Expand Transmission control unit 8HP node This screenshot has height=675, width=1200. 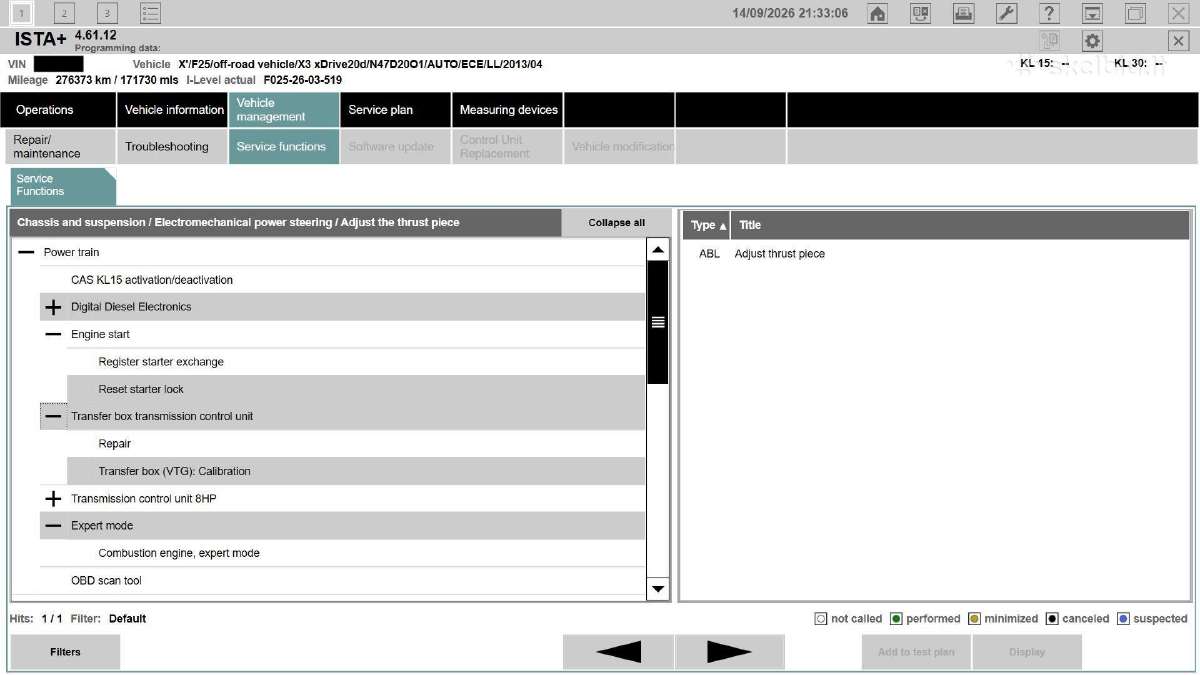(53, 498)
